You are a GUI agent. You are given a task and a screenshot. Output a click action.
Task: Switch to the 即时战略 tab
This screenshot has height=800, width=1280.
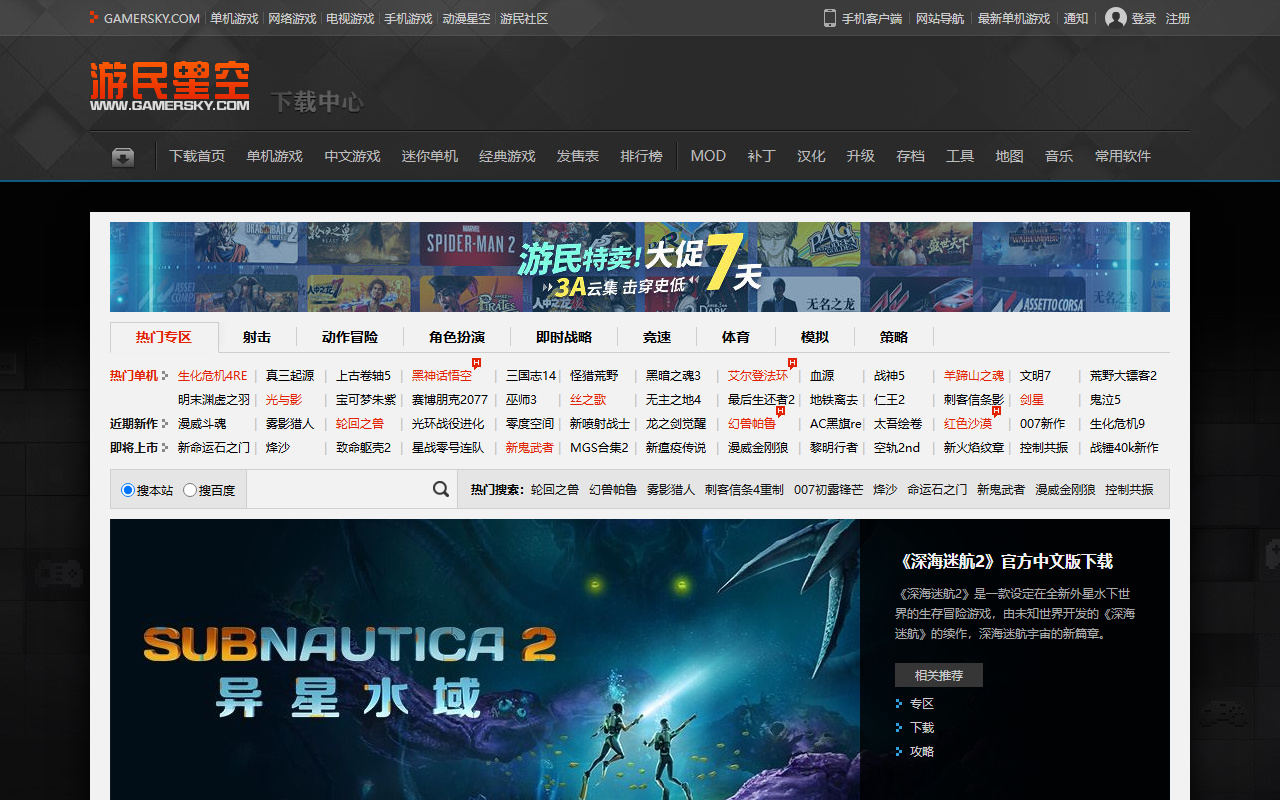564,337
